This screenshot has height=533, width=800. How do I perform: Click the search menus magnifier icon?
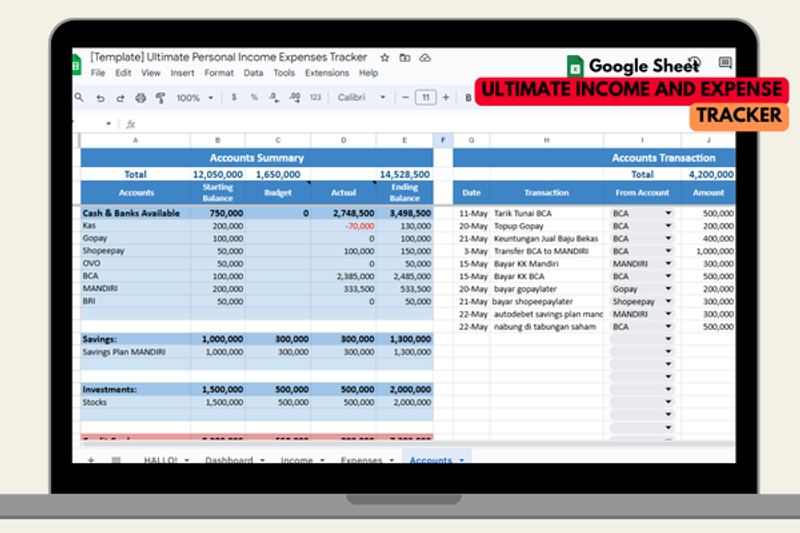(x=79, y=97)
